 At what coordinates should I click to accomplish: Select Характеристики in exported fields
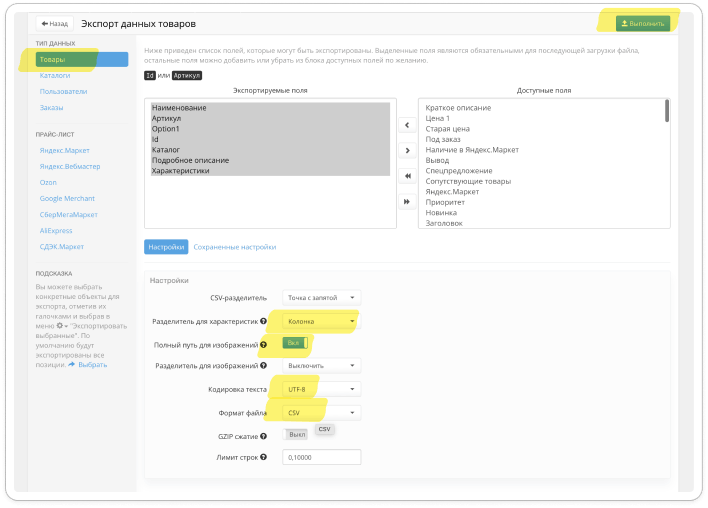click(x=270, y=171)
